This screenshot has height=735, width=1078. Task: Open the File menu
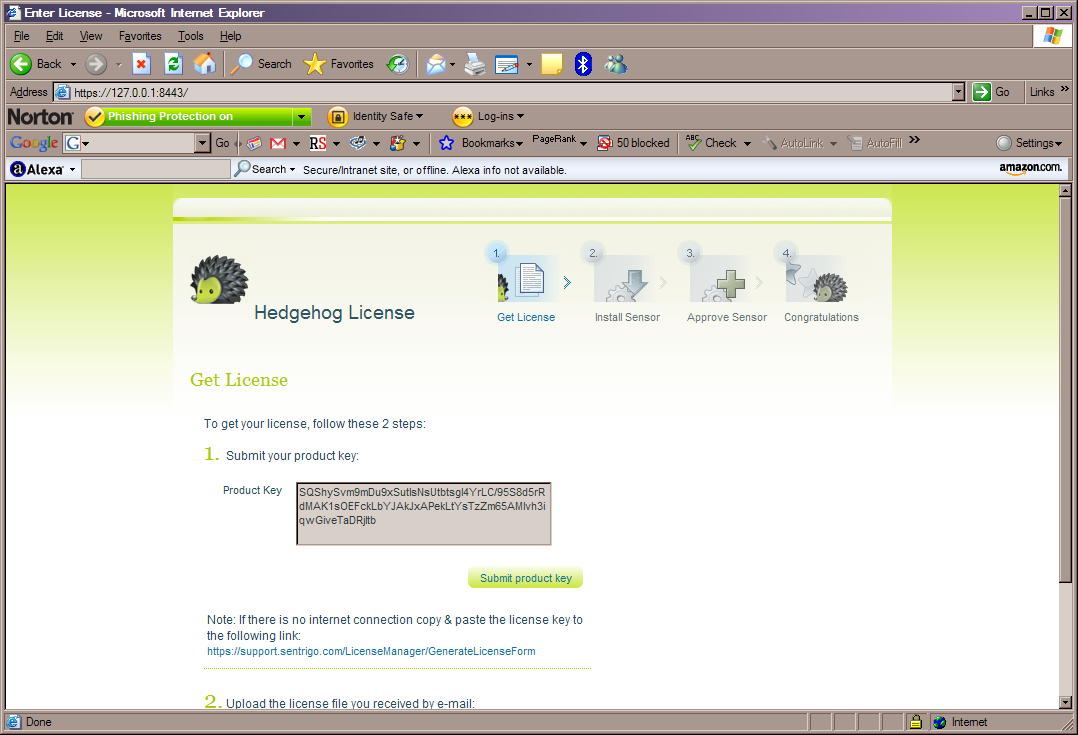point(21,36)
